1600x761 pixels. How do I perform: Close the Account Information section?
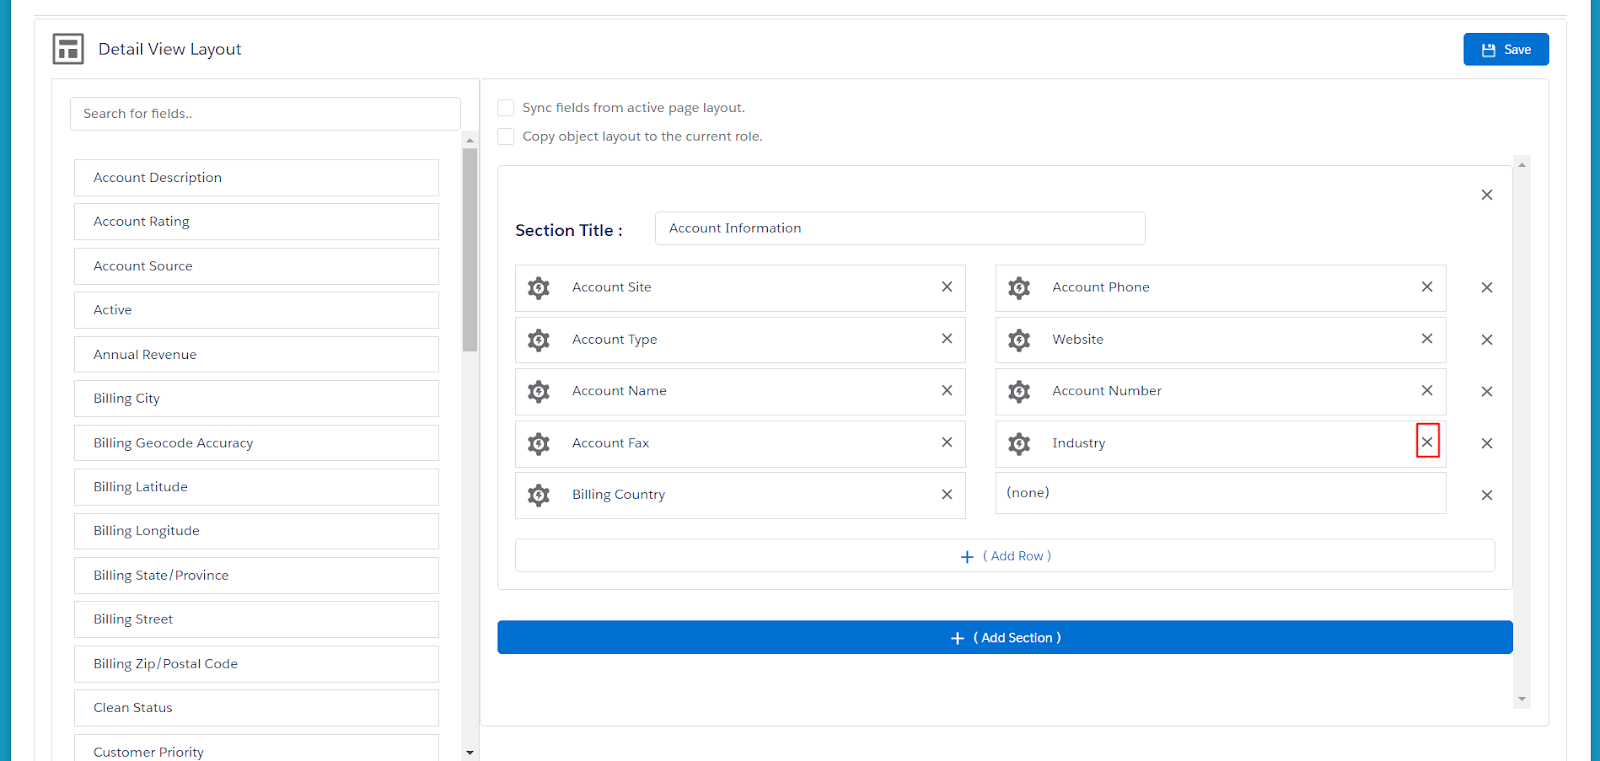tap(1487, 195)
